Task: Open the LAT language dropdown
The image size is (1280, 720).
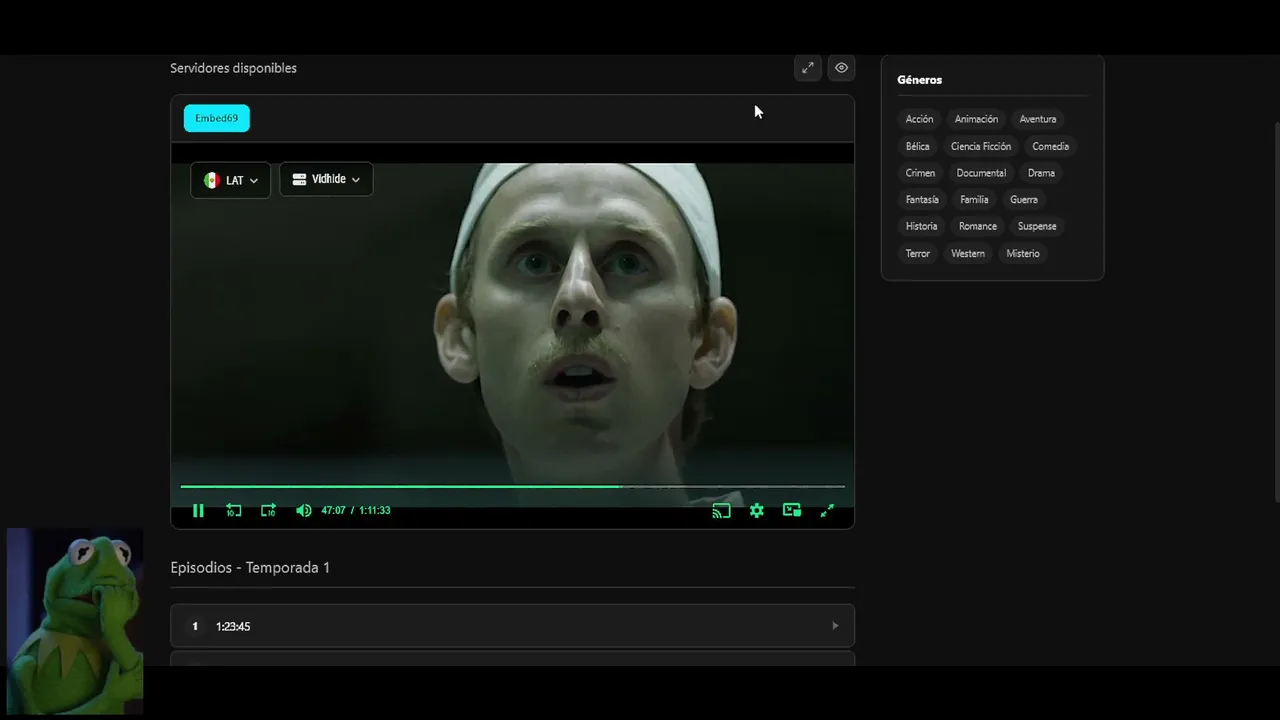Action: pos(231,180)
